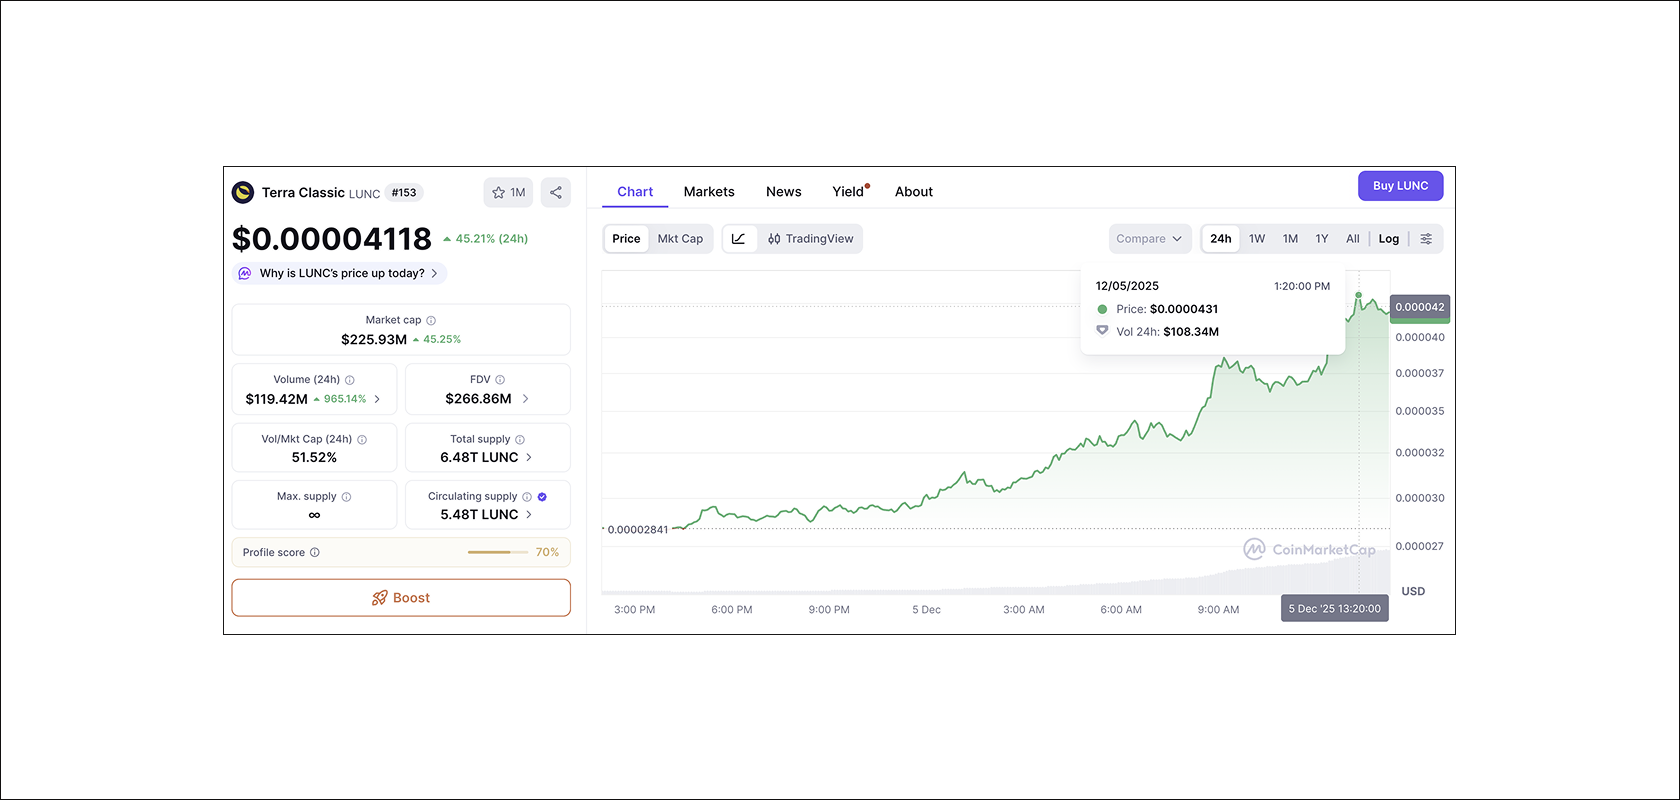Open line chart style icon

coord(738,239)
